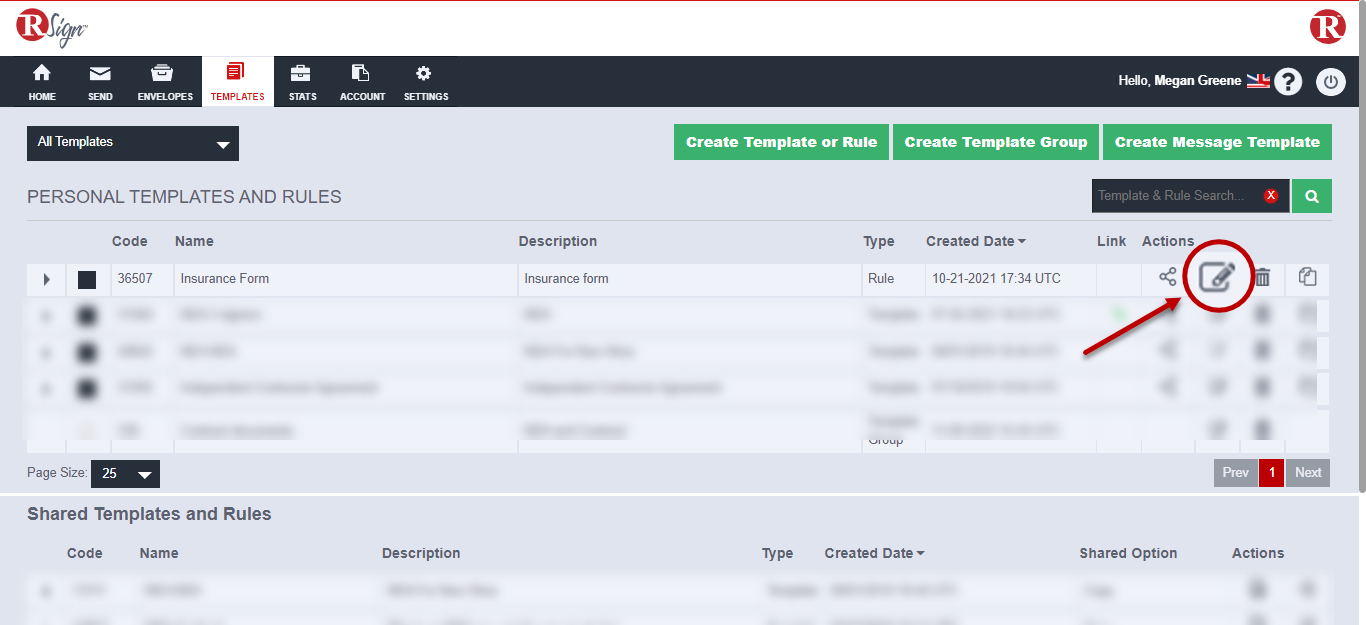The height and width of the screenshot is (625, 1366).
Task: Click the edit icon for Insurance Form
Action: pos(1218,277)
